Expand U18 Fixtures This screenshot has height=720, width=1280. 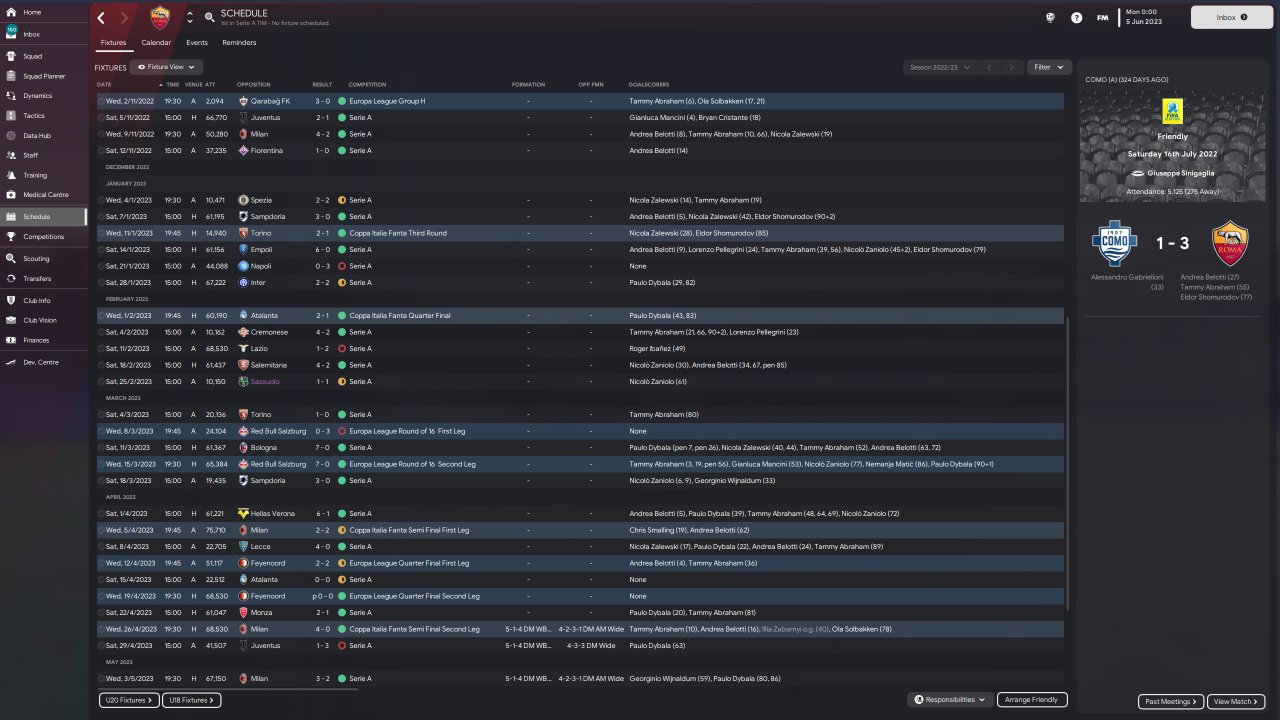coord(191,700)
